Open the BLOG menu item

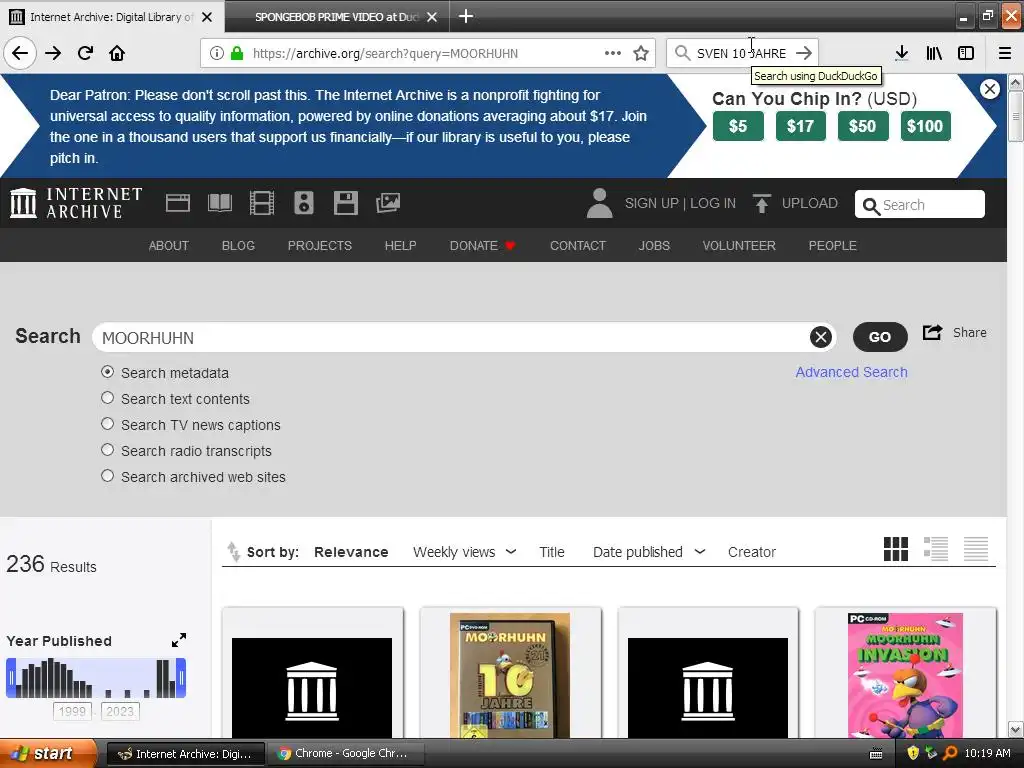click(x=238, y=246)
